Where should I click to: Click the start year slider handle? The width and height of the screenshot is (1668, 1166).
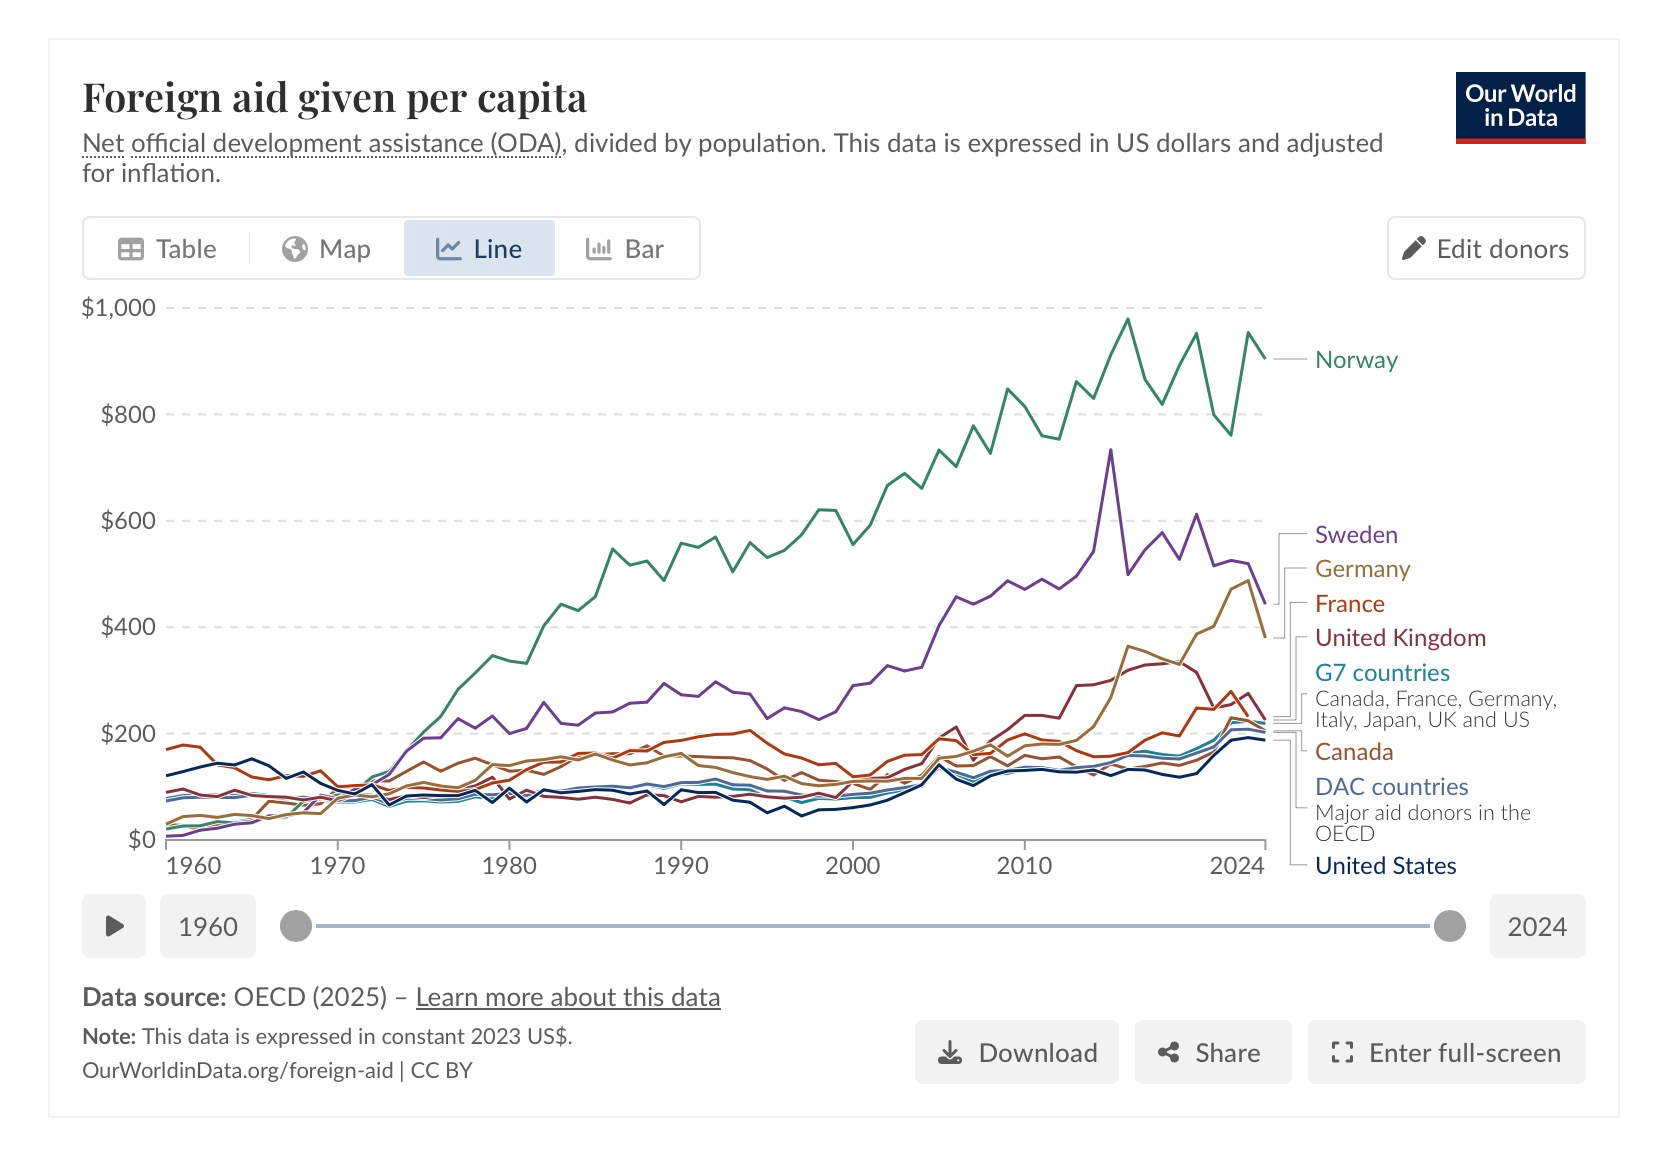[296, 926]
